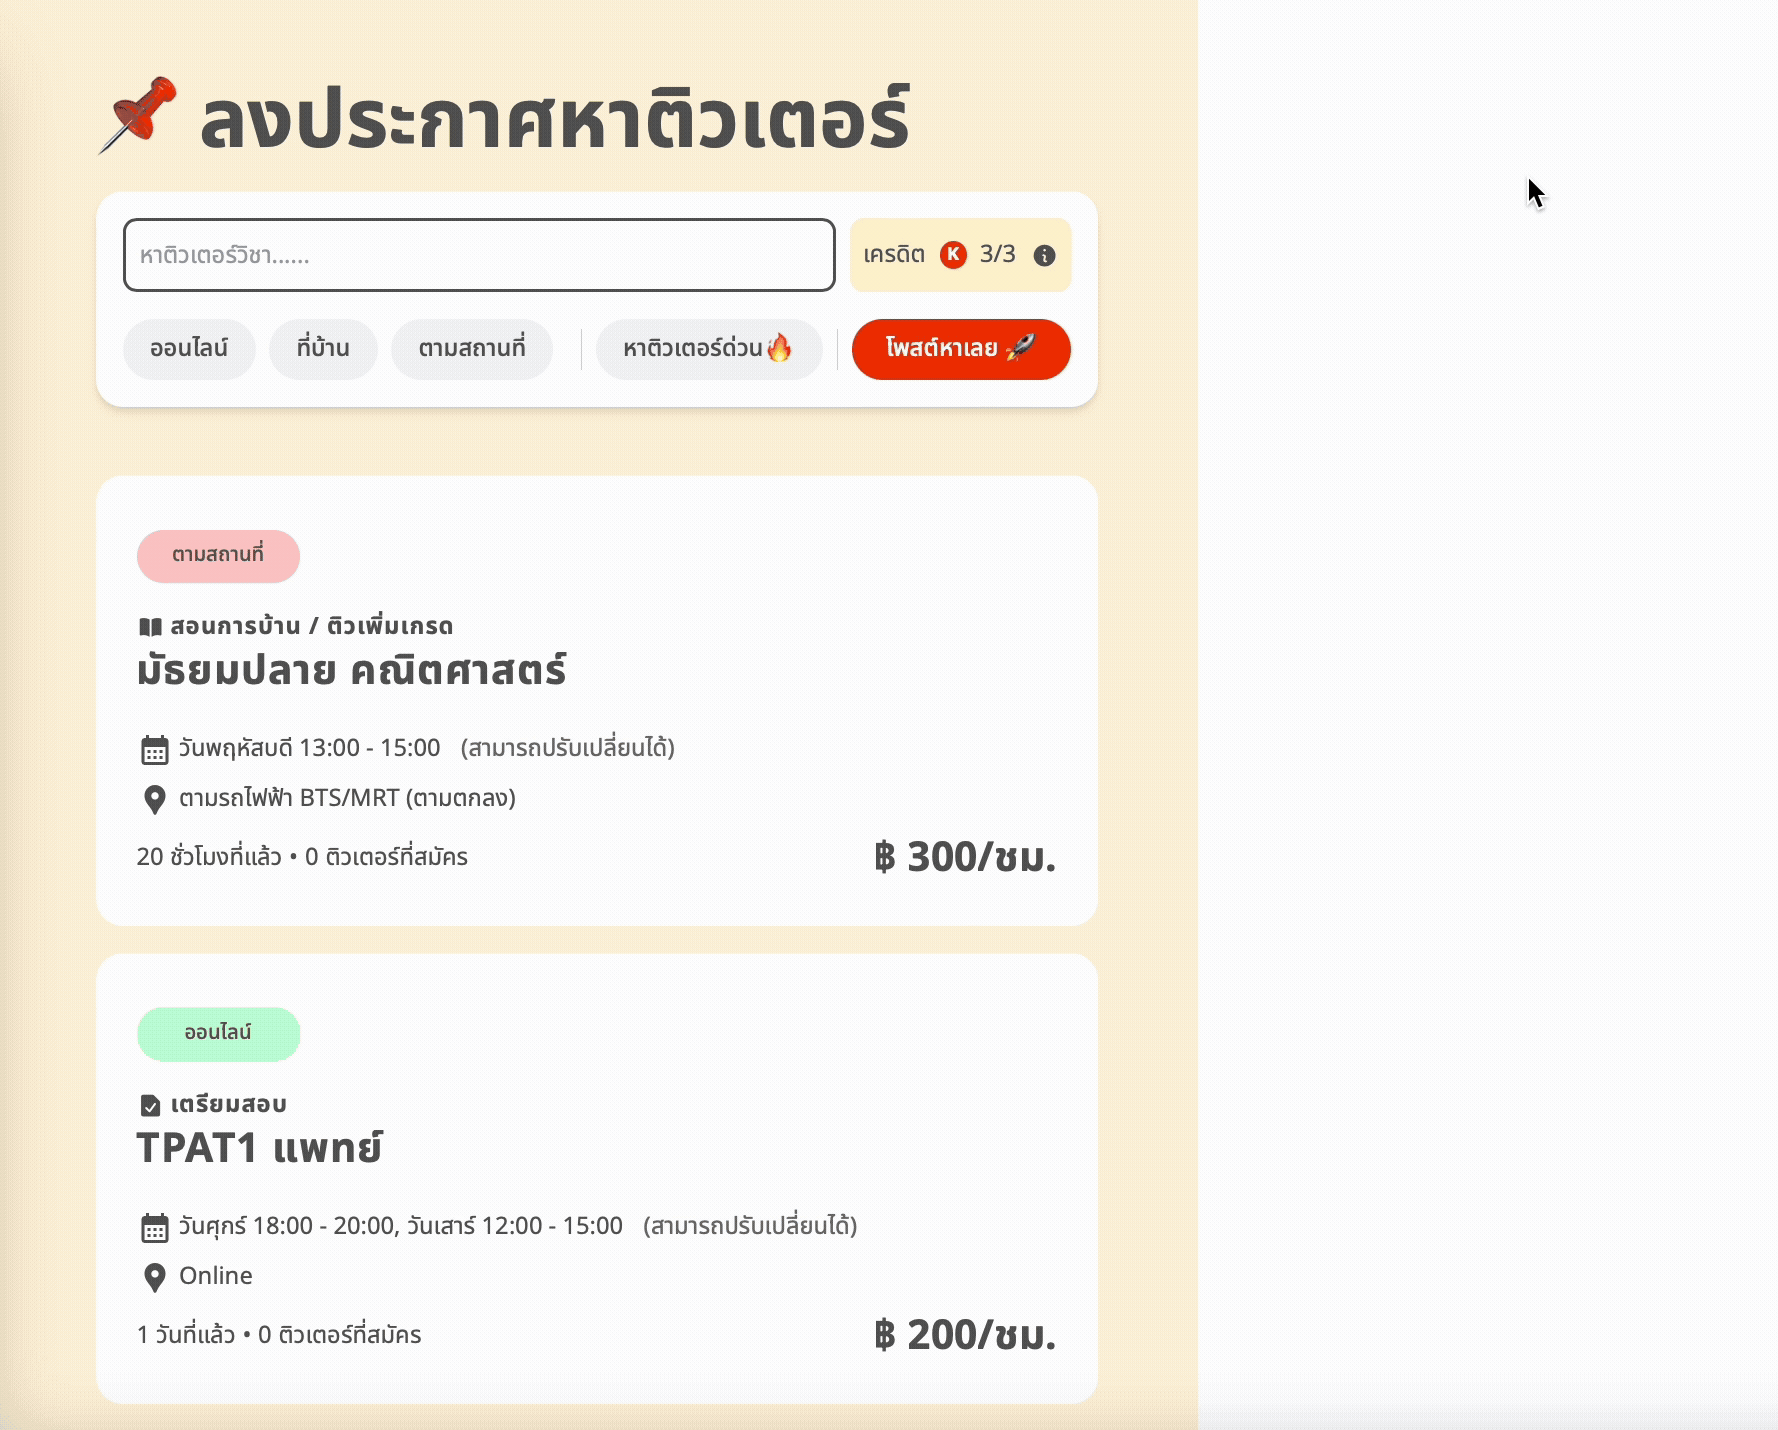Screen dimensions: 1778x1430
Task: Toggle the ตามสถานที่ filter chip
Action: 471,349
